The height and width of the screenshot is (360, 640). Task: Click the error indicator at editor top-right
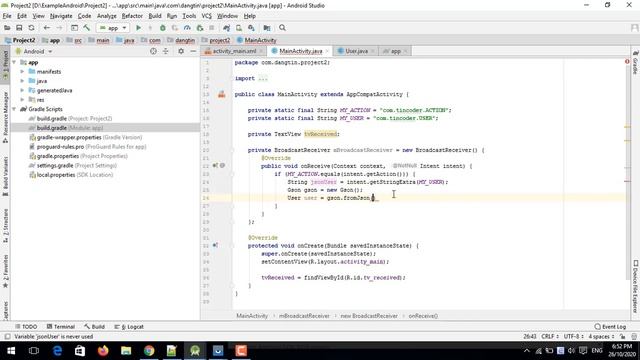point(627,62)
